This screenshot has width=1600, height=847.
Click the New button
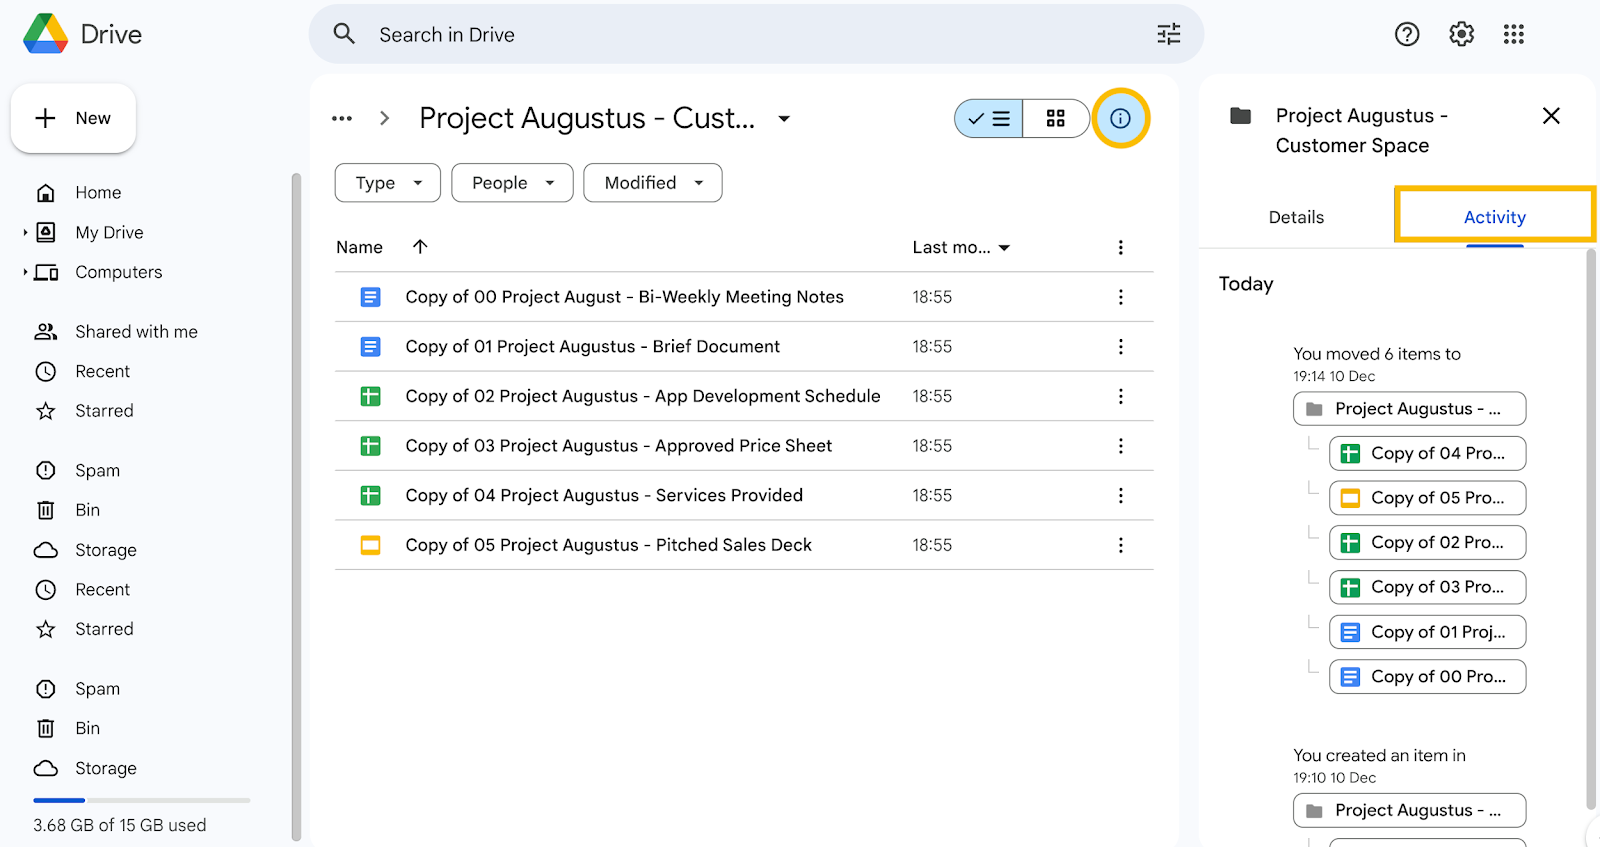click(74, 118)
